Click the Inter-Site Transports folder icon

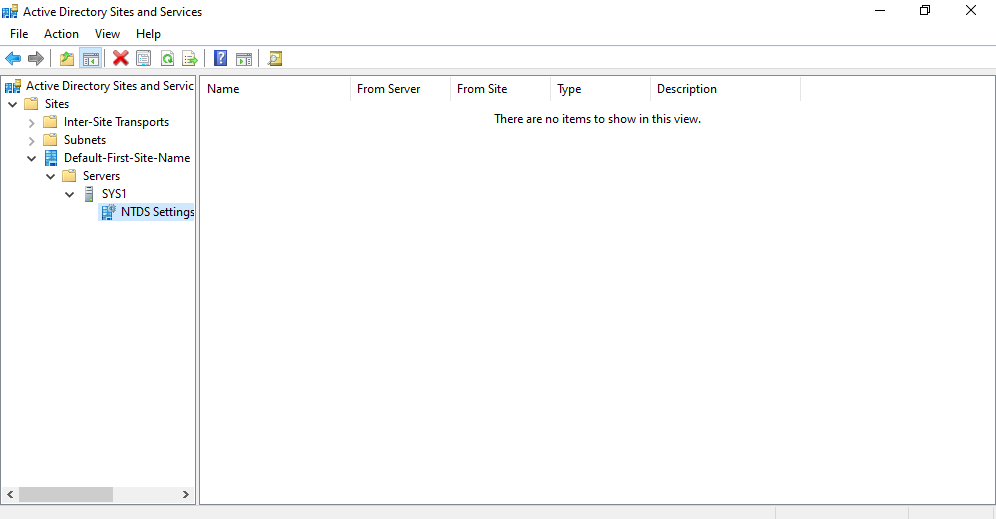[50, 121]
